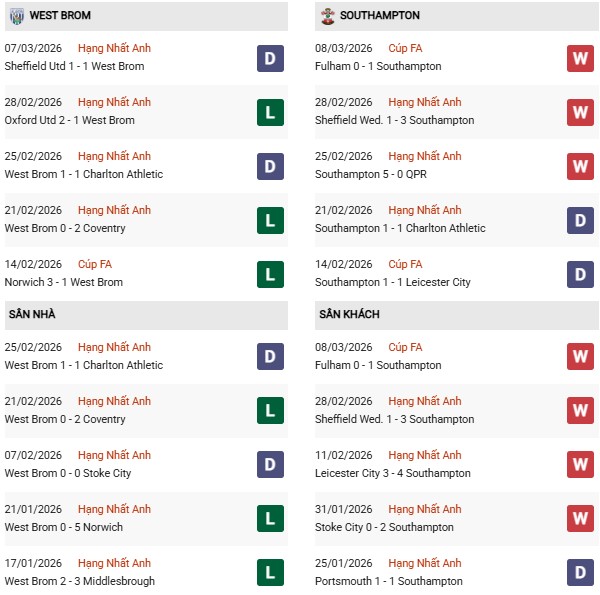Click the L badge for West Brom 0-5 Norwich

pos(270,519)
